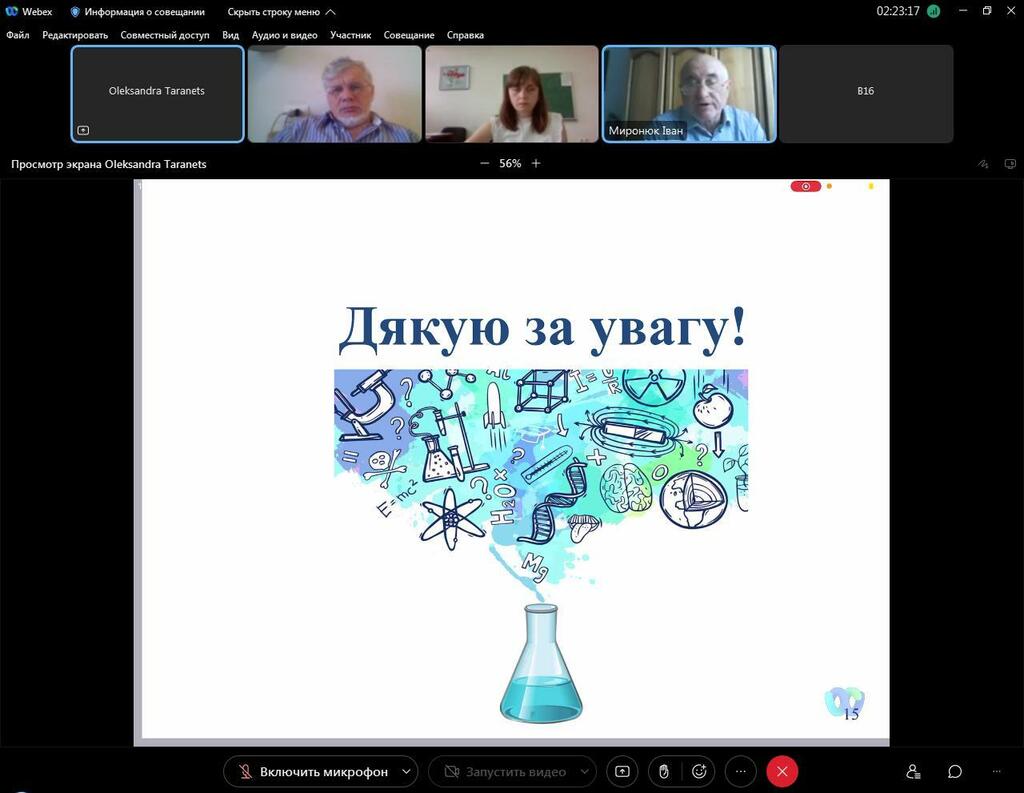Open the Совместный доступ menu

click(x=165, y=35)
